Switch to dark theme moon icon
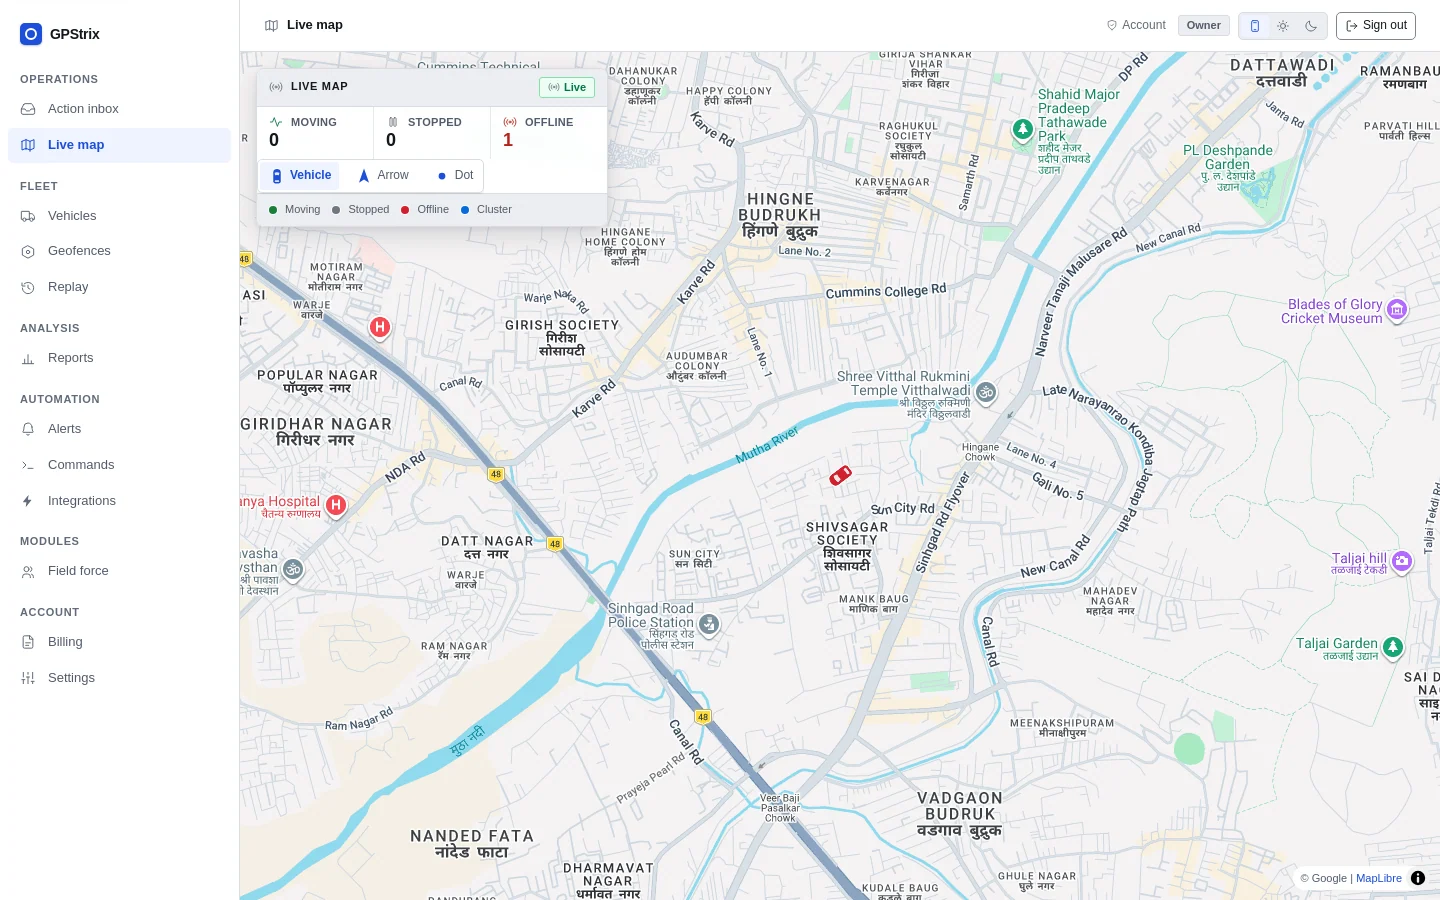This screenshot has height=900, width=1440. (x=1311, y=26)
